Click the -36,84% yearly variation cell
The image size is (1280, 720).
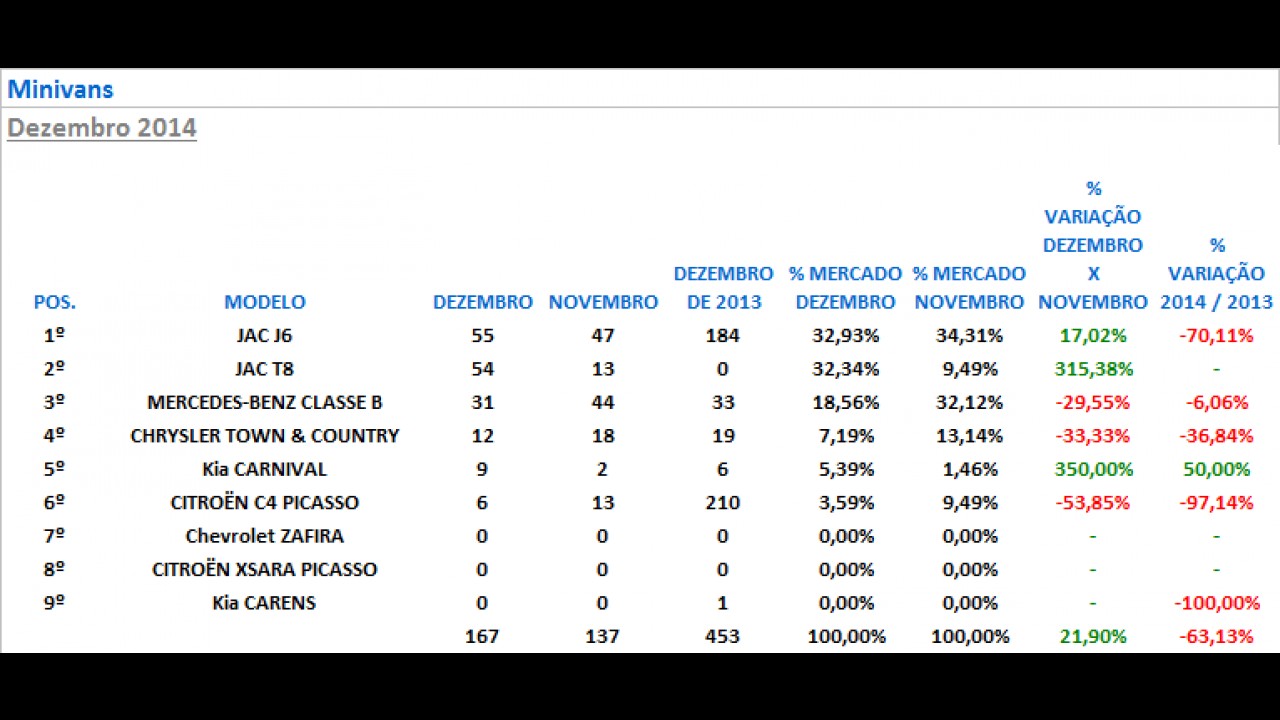1217,436
